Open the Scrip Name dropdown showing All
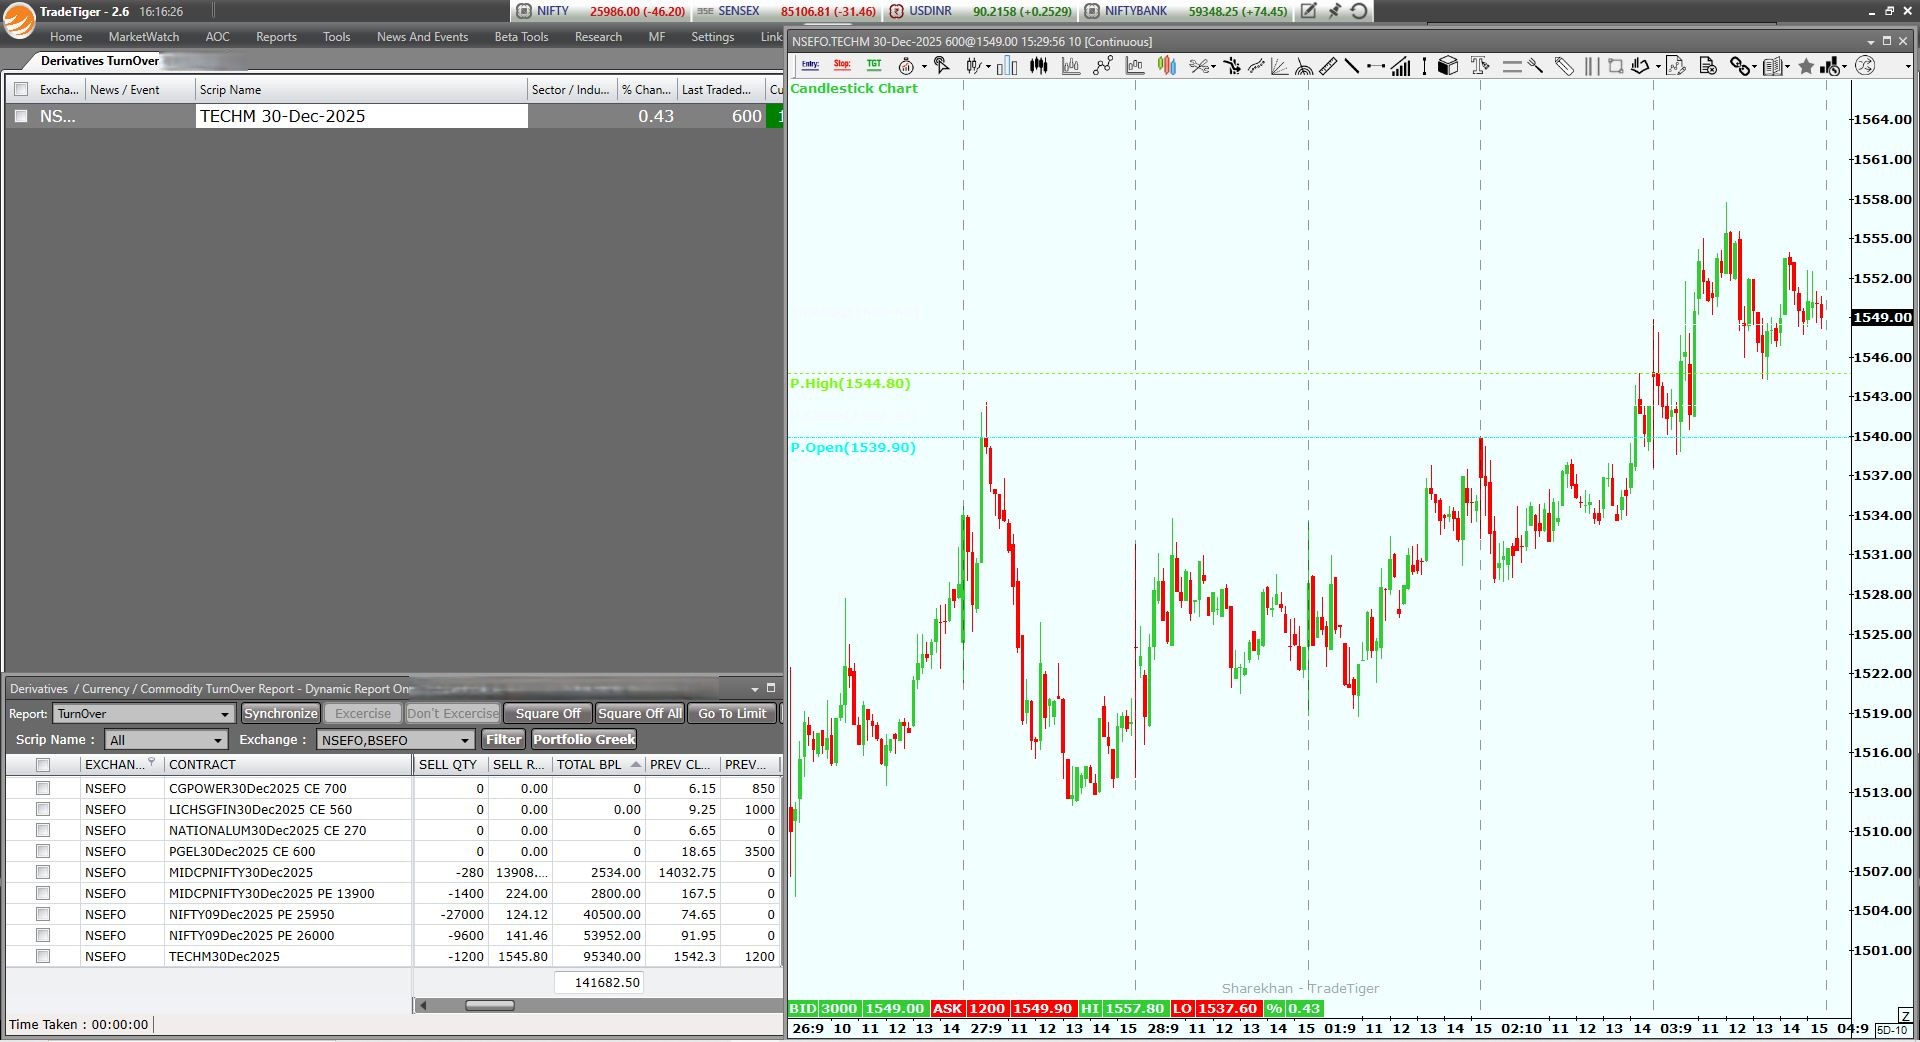 (x=217, y=740)
